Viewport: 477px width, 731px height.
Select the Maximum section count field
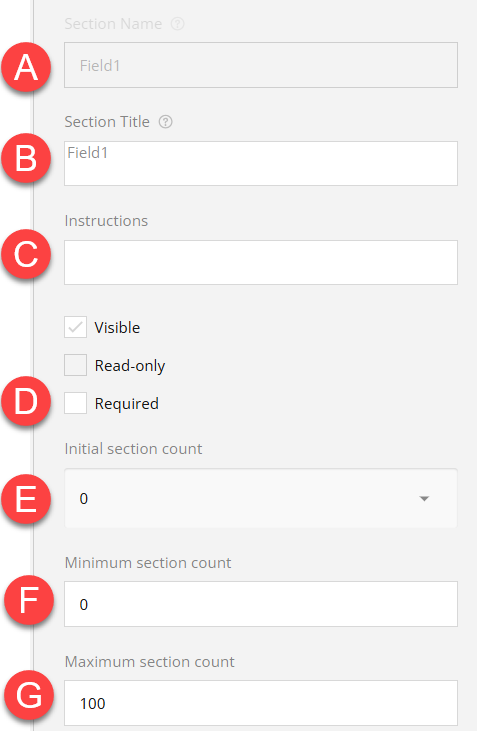coord(261,703)
